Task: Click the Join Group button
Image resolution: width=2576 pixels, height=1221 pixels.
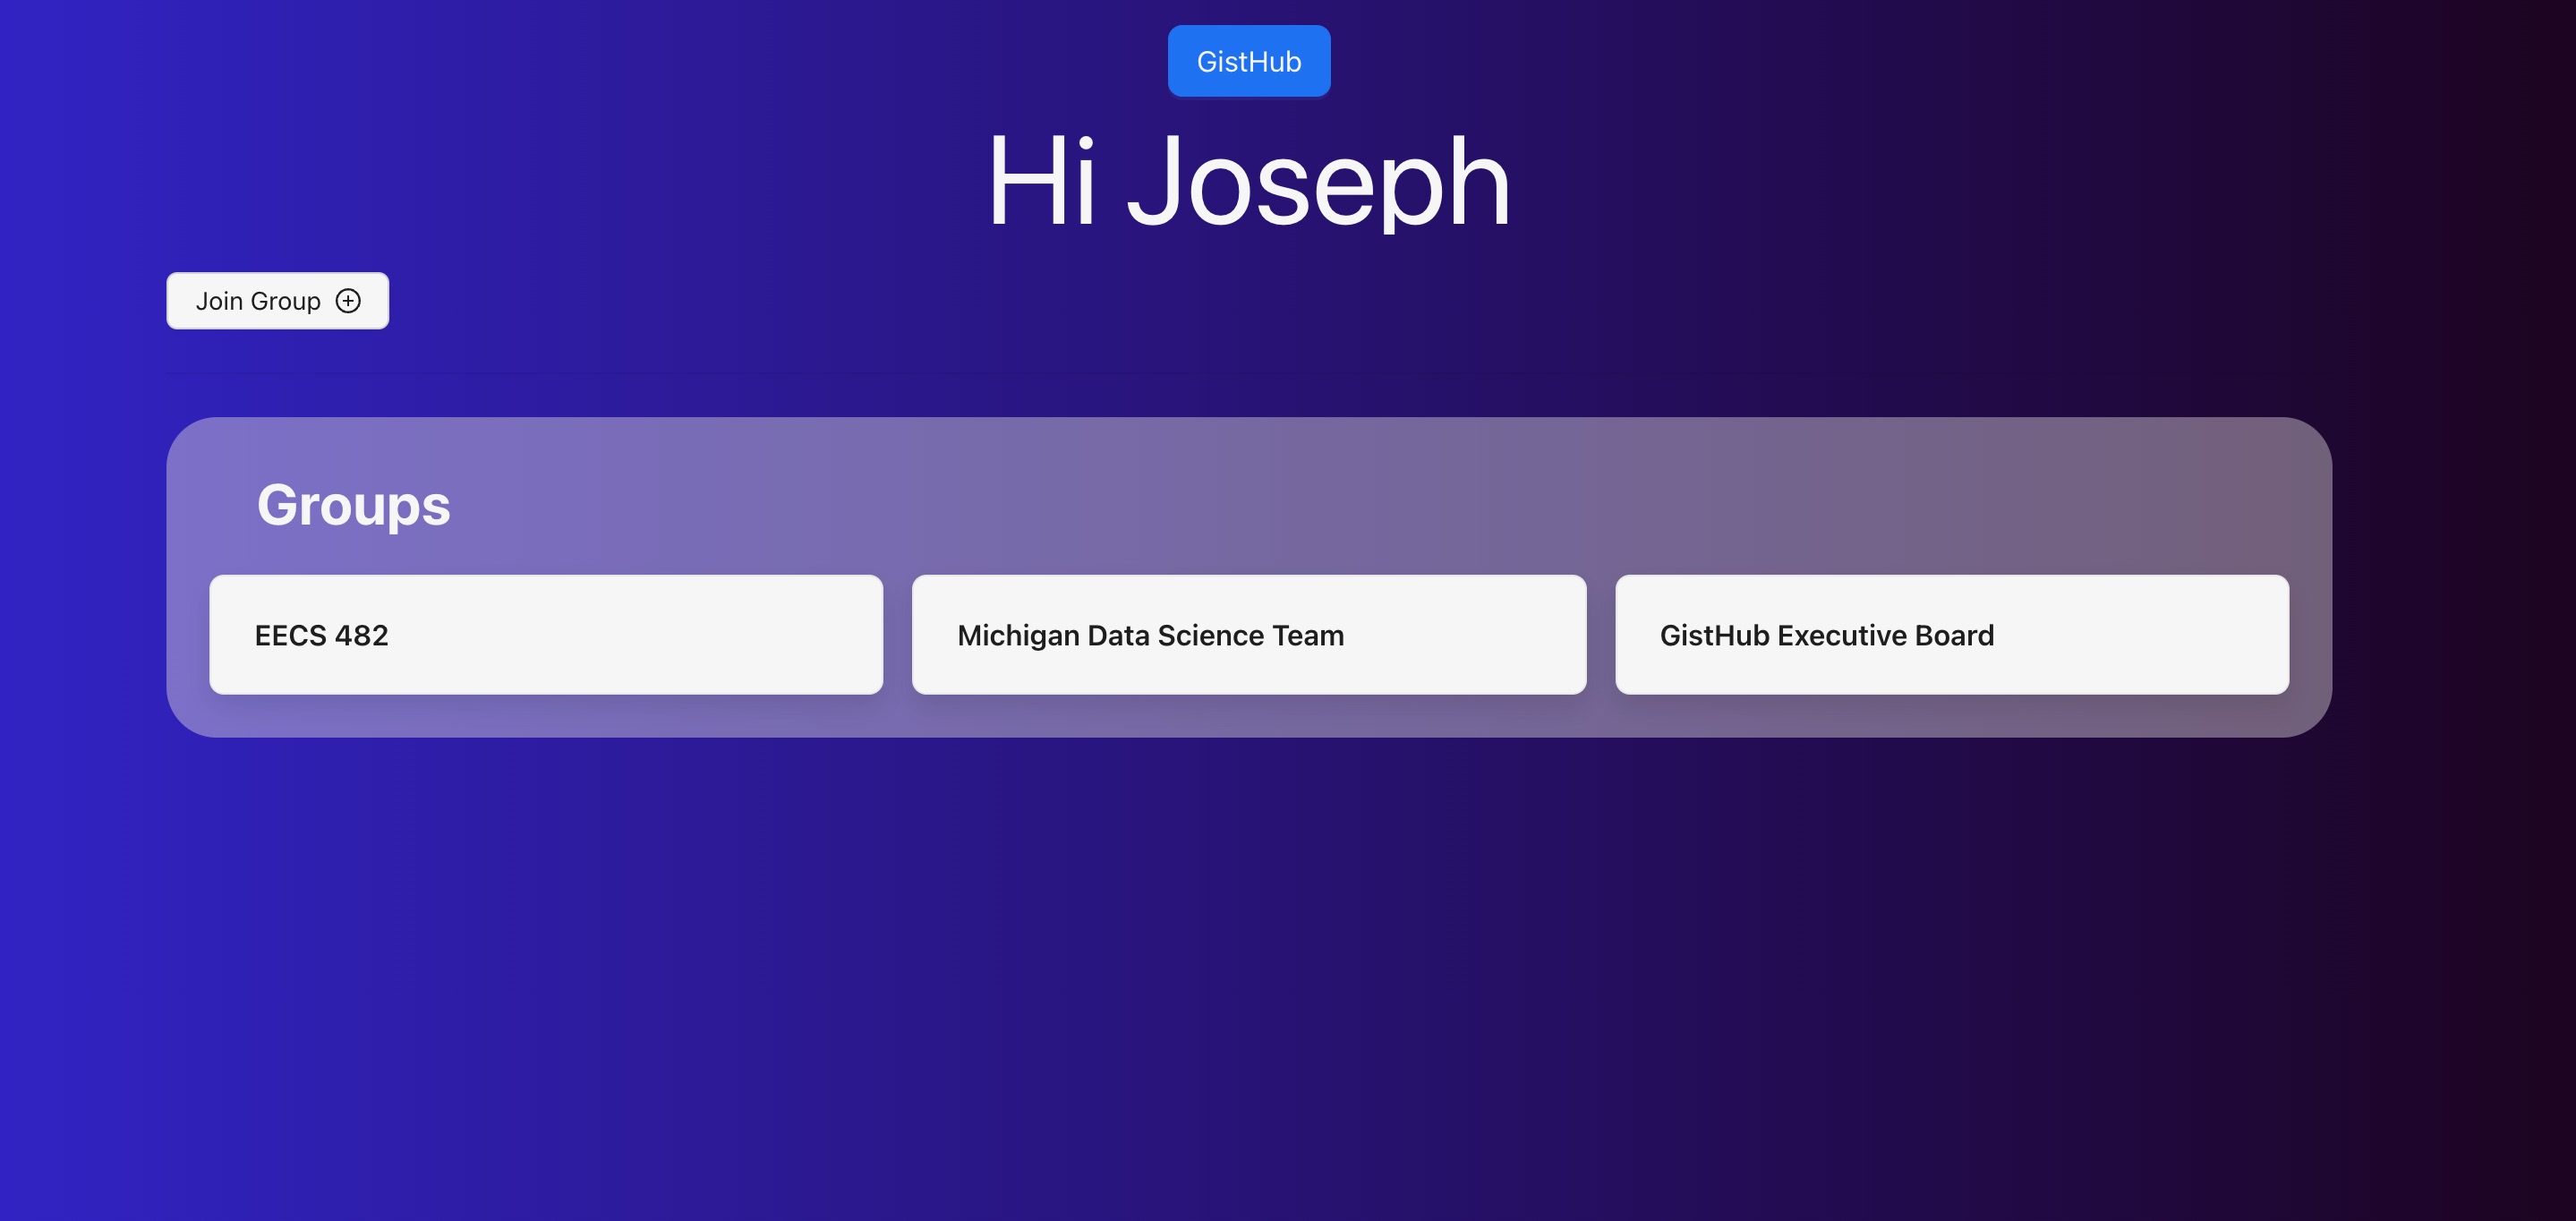Action: [x=277, y=301]
